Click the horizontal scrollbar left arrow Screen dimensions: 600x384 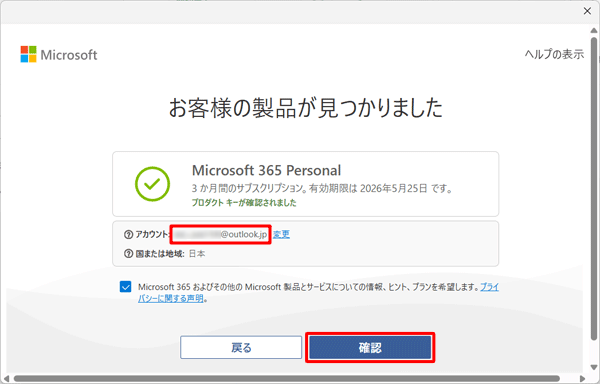(7, 379)
